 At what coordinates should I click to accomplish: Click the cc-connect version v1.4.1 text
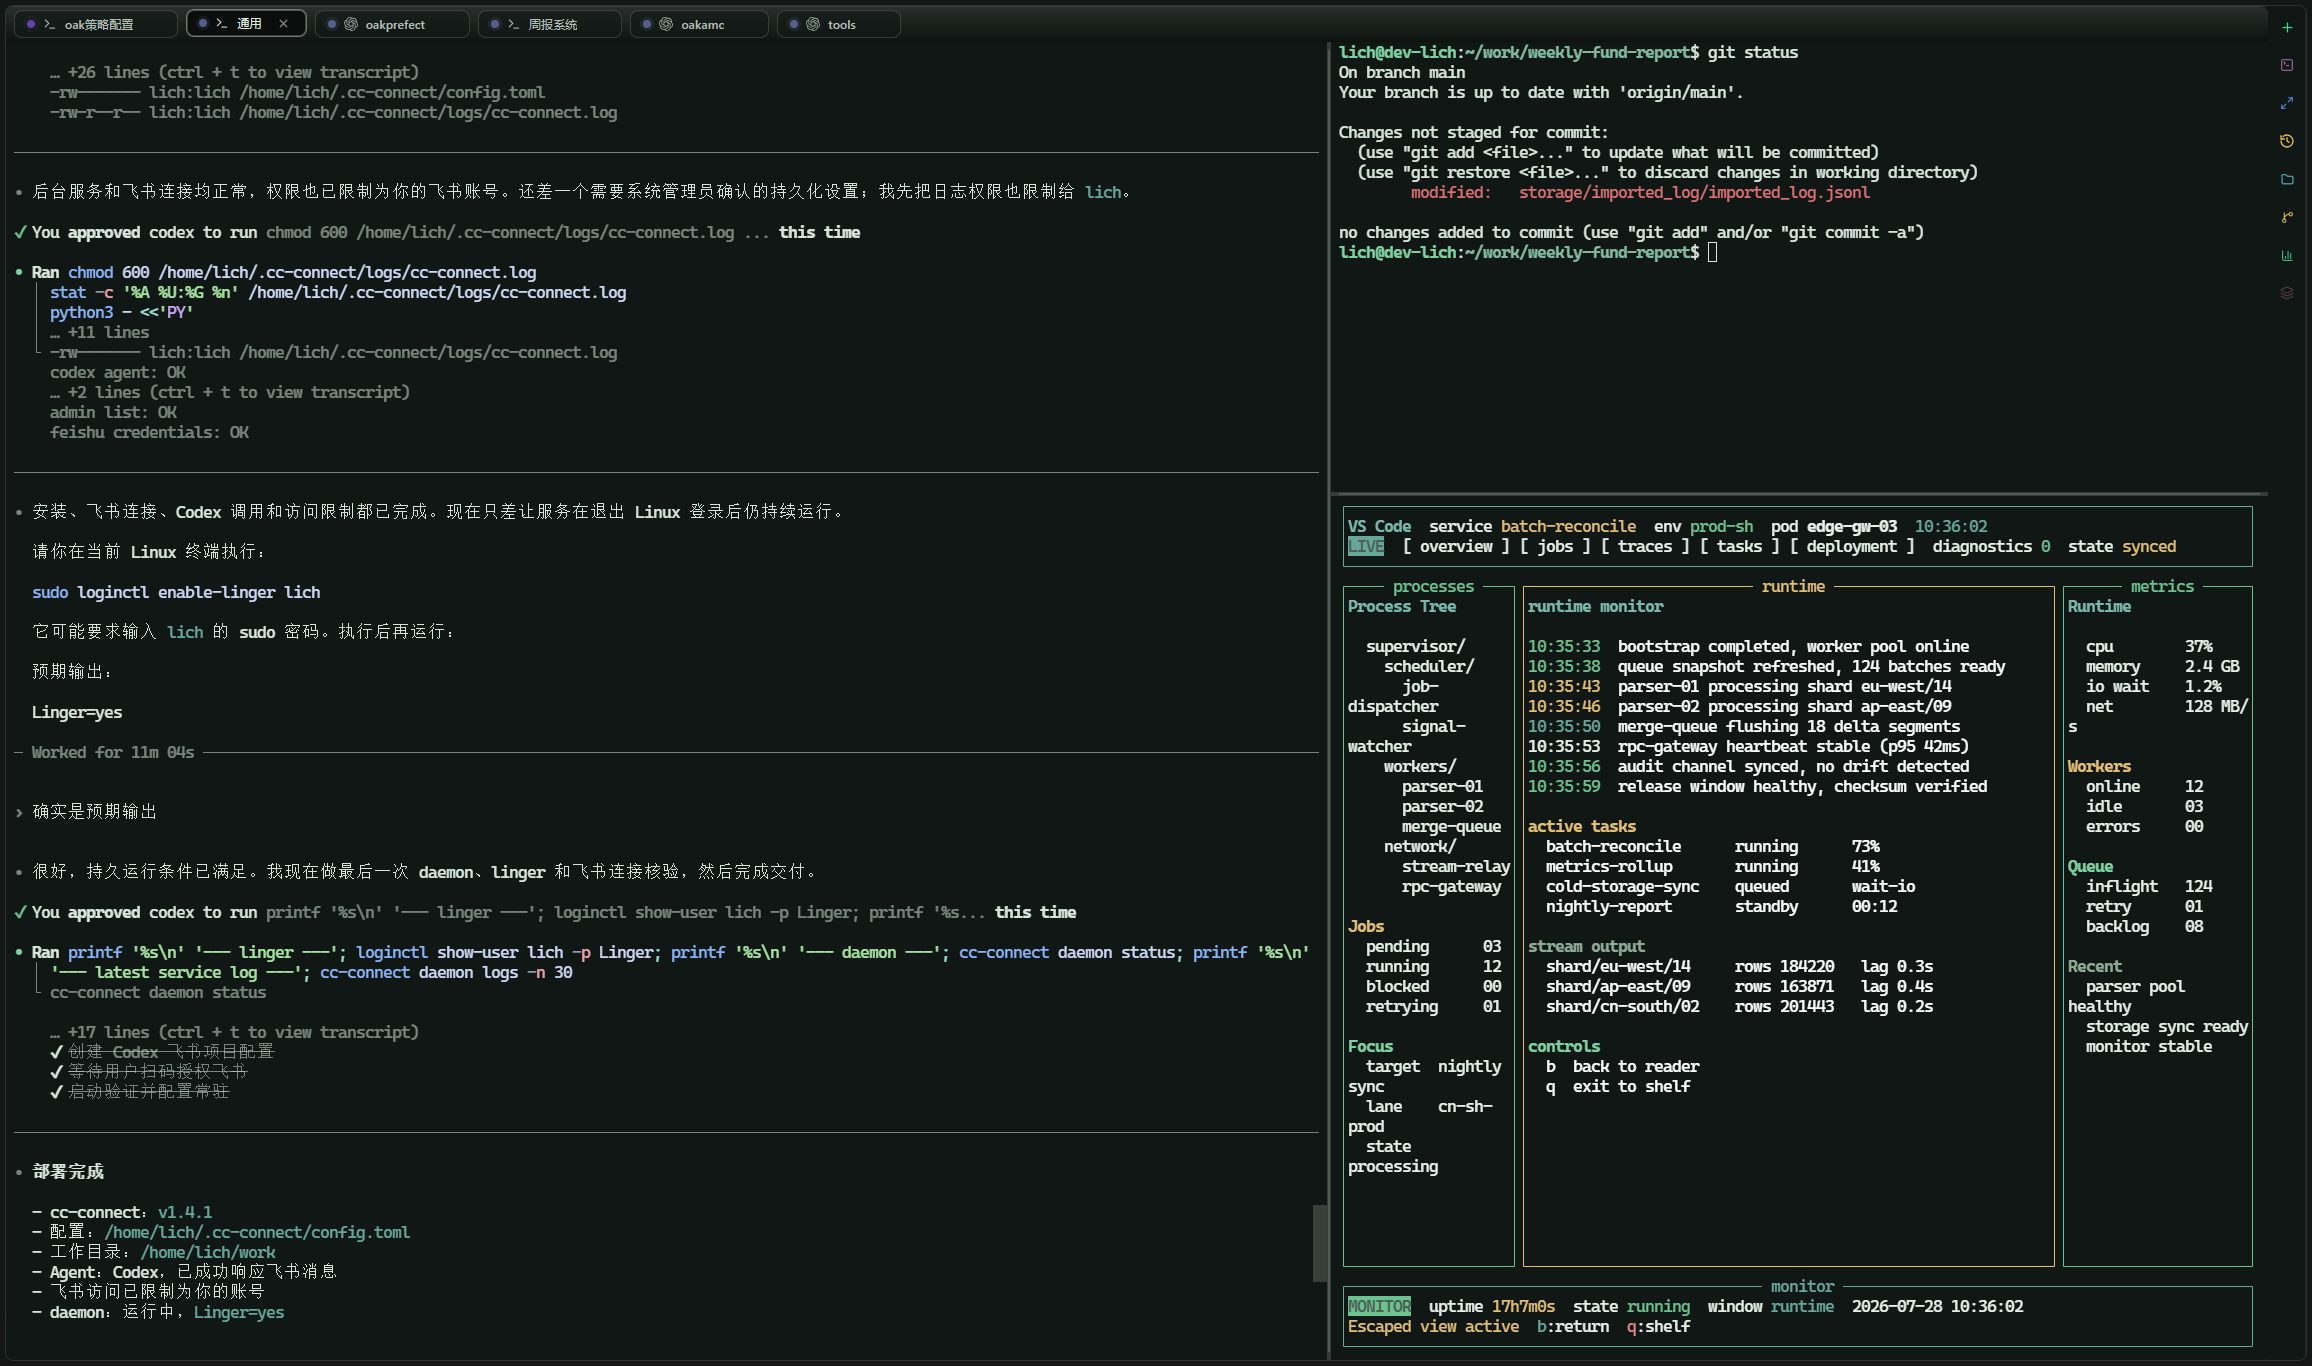(x=185, y=1213)
